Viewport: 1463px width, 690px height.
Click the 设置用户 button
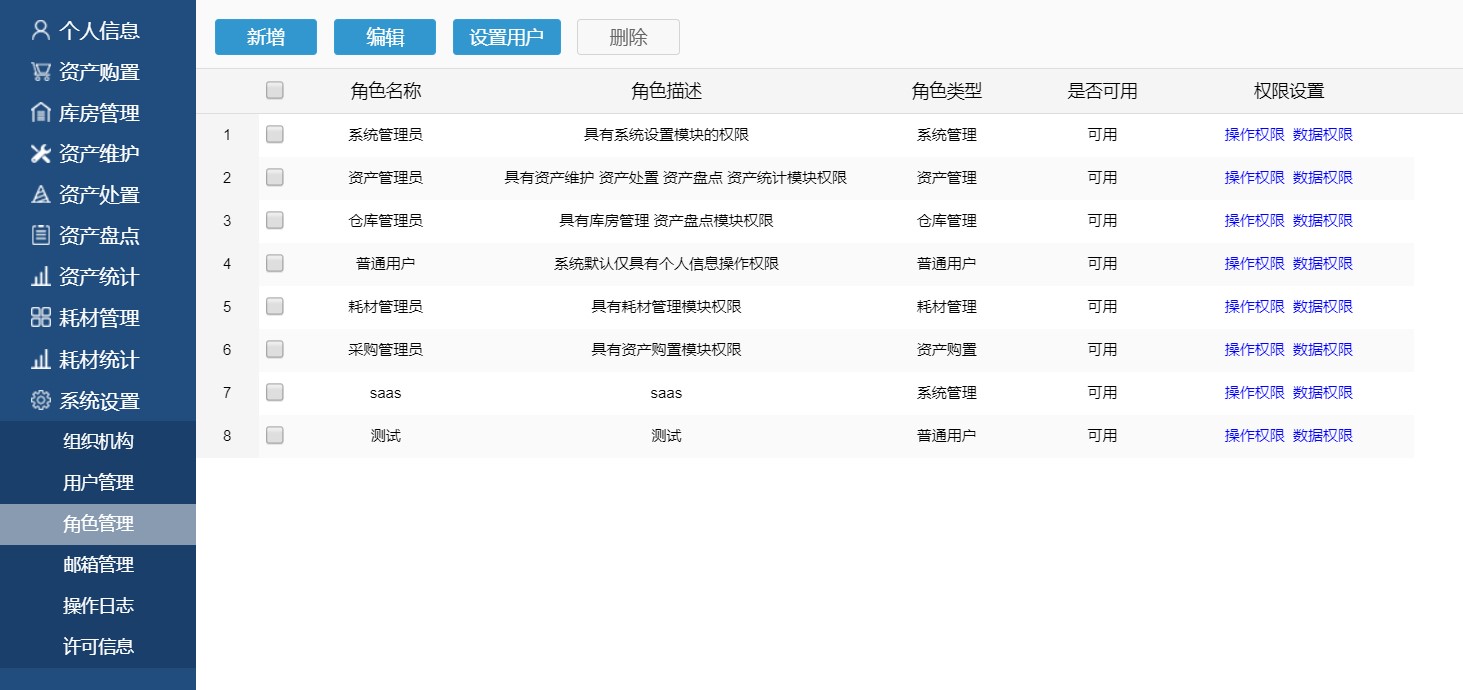coord(507,37)
